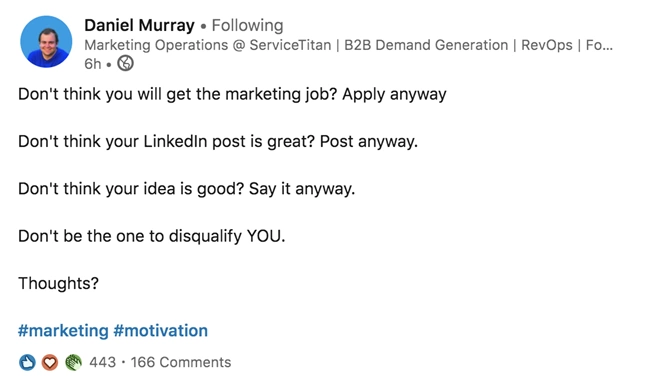This screenshot has height=380, width=650.
Task: Click the blue thumbs-up like reaction icon
Action: point(27,363)
